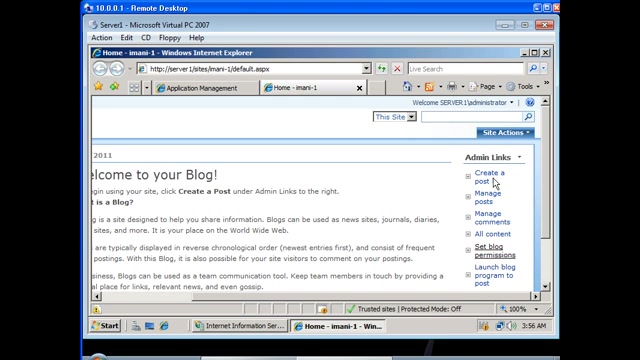Image resolution: width=640 pixels, height=360 pixels.
Task: Open the Quick Tabs grid icon
Action: [x=134, y=88]
